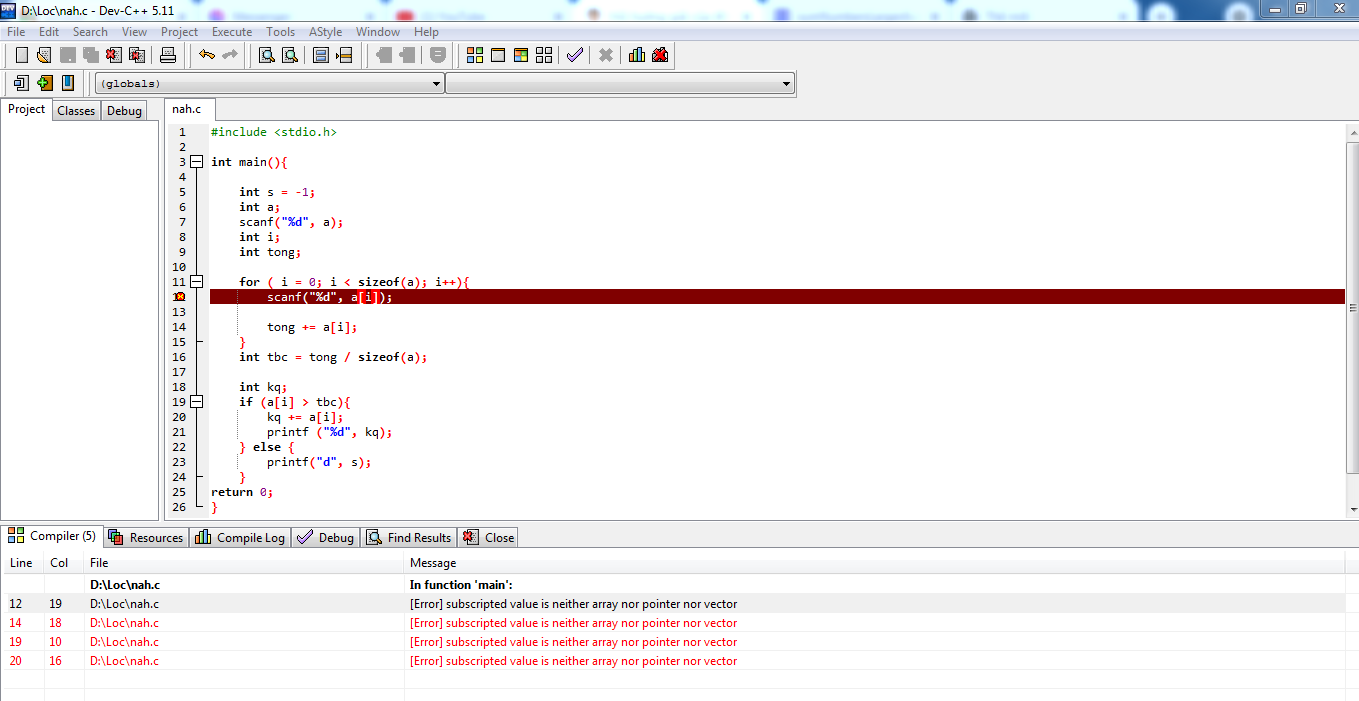Open the Window menu
Image resolution: width=1359 pixels, height=701 pixels.
click(x=378, y=32)
